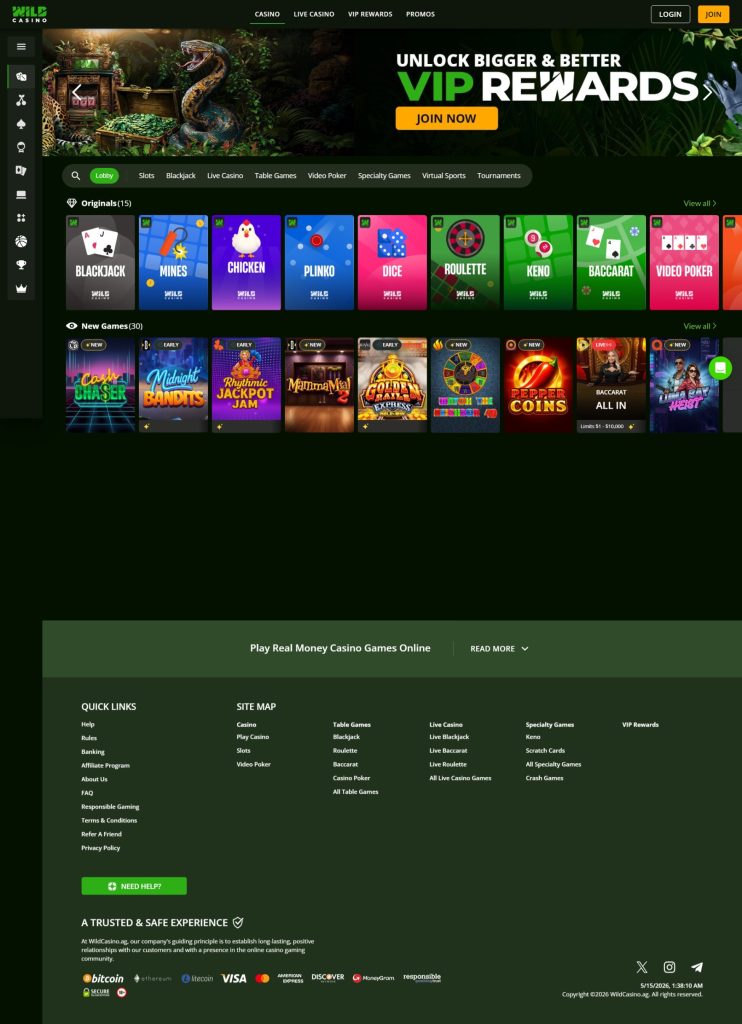Switch to the Live Casino top menu
Image resolution: width=742 pixels, height=1024 pixels.
[x=314, y=14]
